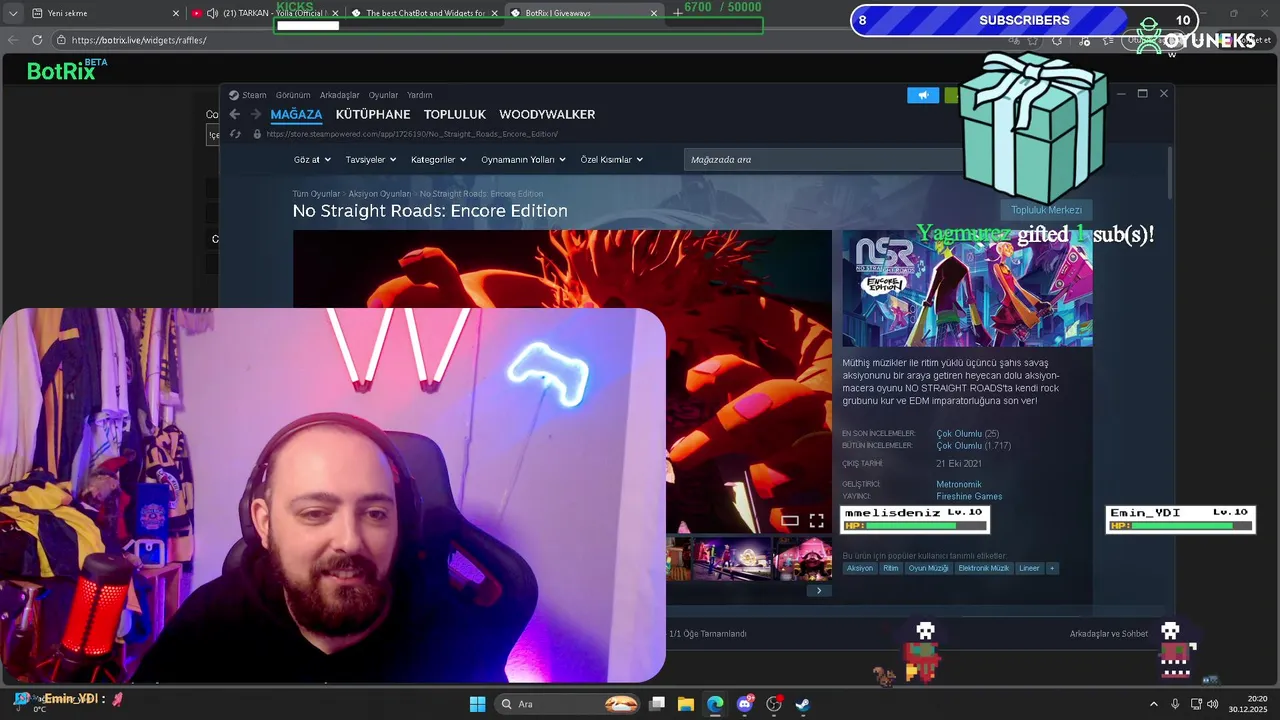1280x720 pixels.
Task: Open Discord from the taskbar
Action: 745,704
